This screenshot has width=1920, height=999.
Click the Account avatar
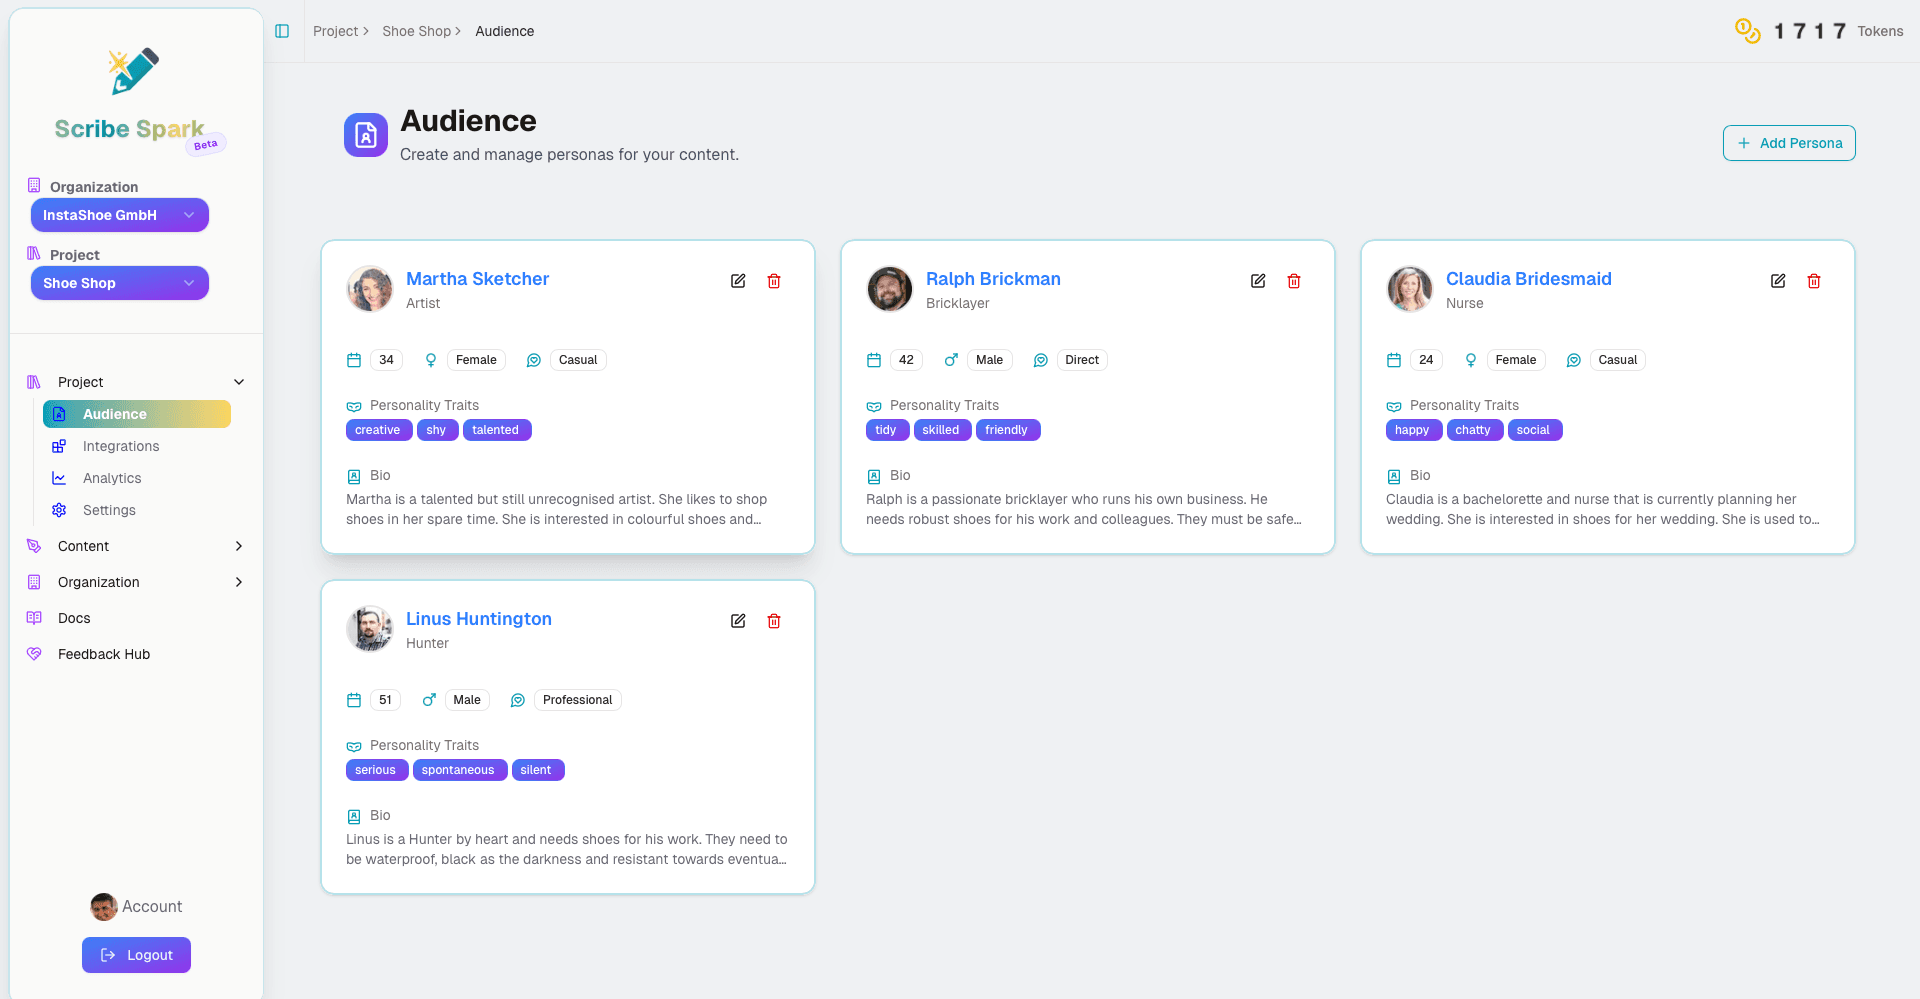point(103,907)
